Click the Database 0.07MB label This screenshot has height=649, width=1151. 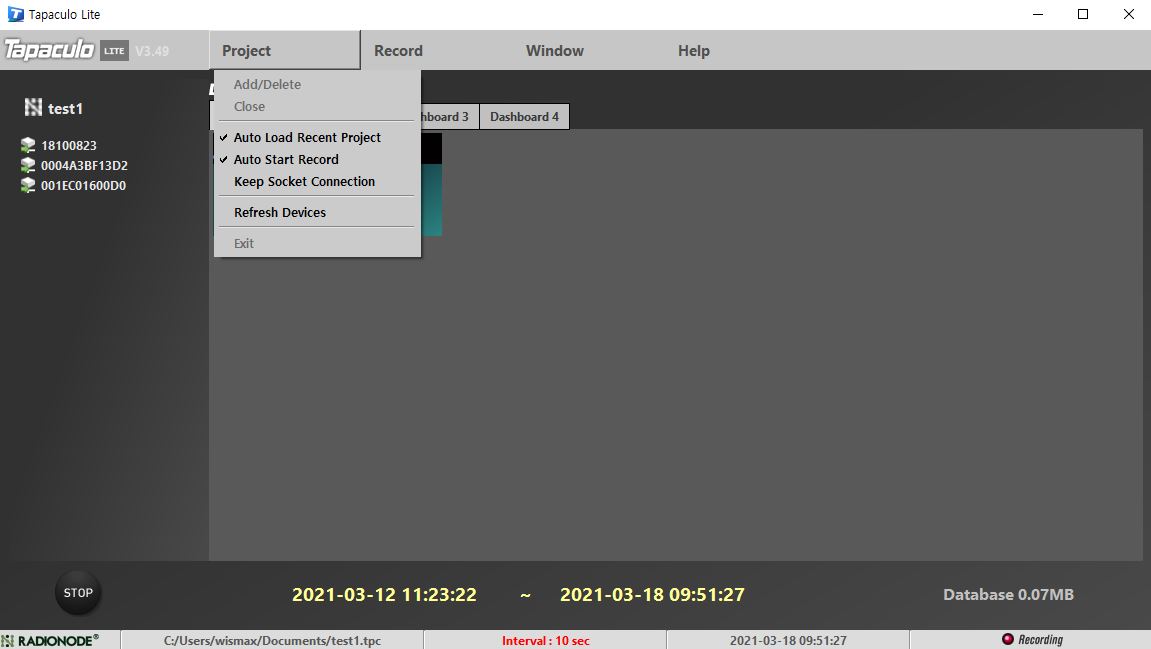tap(1008, 595)
